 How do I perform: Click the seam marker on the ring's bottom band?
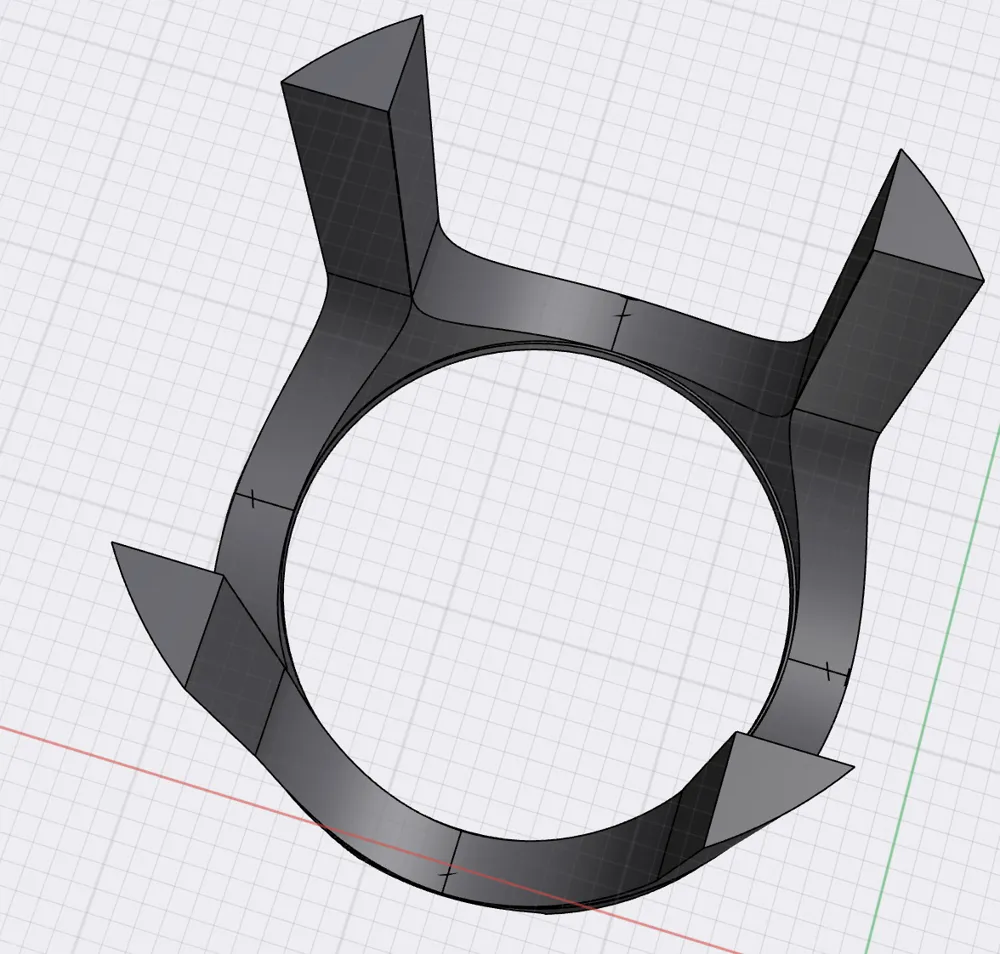click(449, 860)
